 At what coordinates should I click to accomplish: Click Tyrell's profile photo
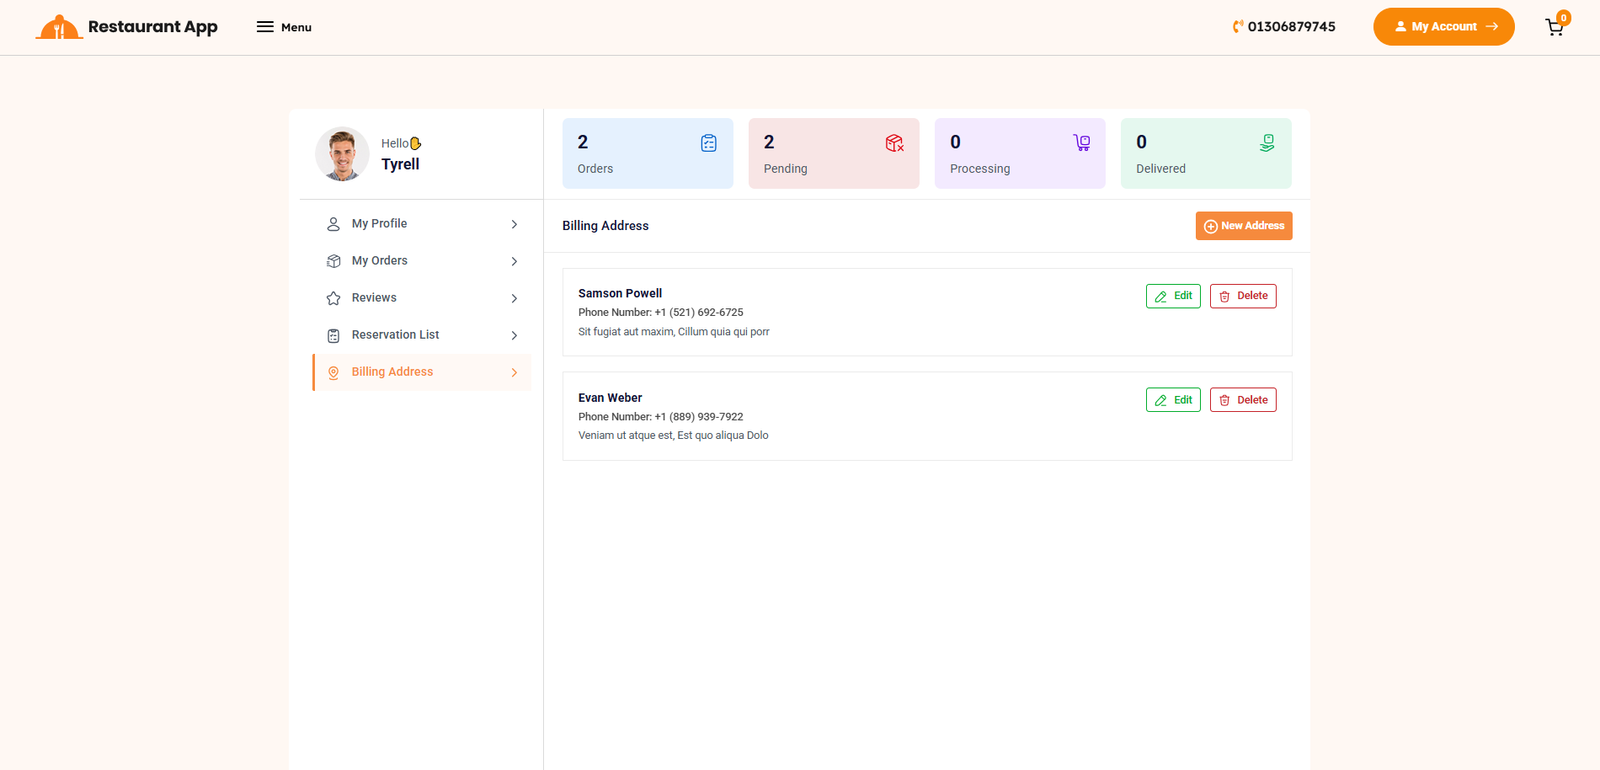point(342,154)
